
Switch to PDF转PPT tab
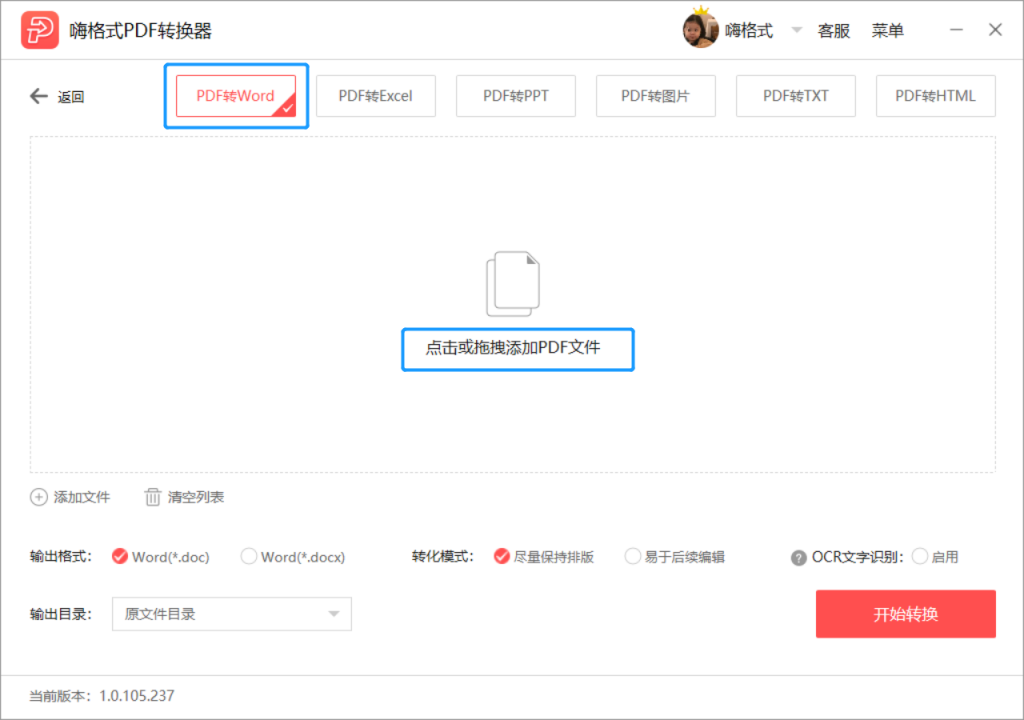coord(516,96)
